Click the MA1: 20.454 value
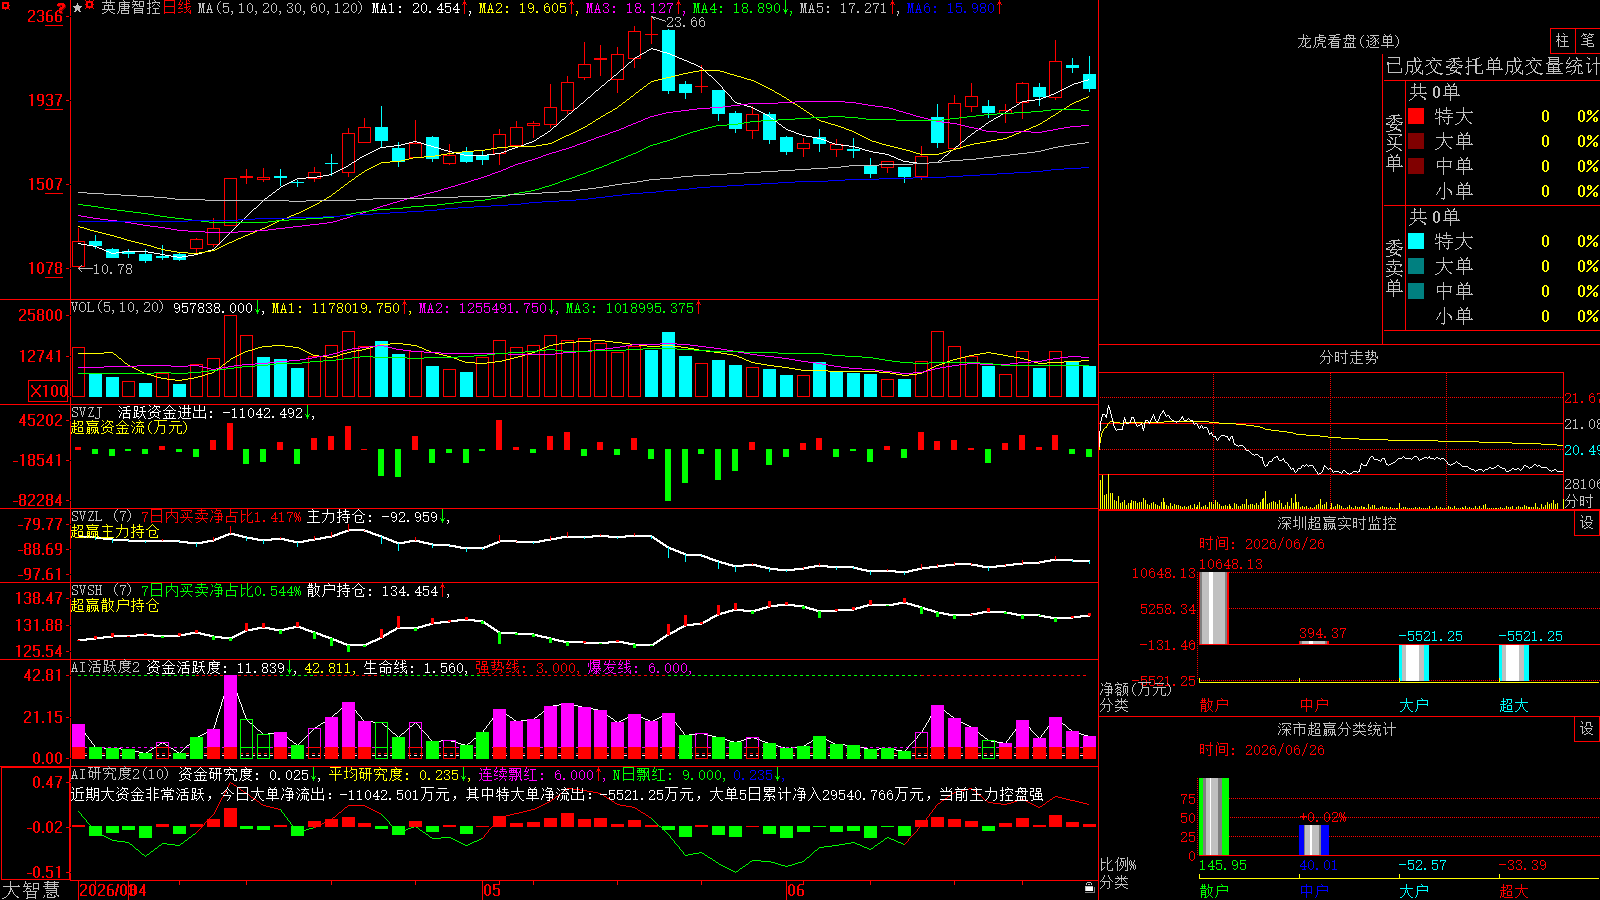The height and width of the screenshot is (900, 1600). coord(416,8)
